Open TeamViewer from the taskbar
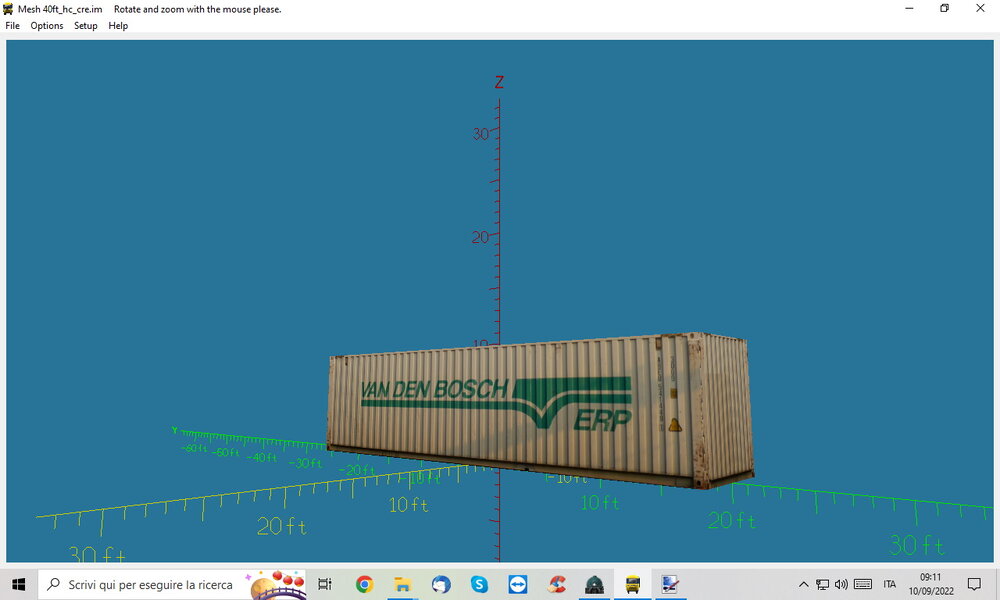This screenshot has height=600, width=1000. tap(517, 584)
